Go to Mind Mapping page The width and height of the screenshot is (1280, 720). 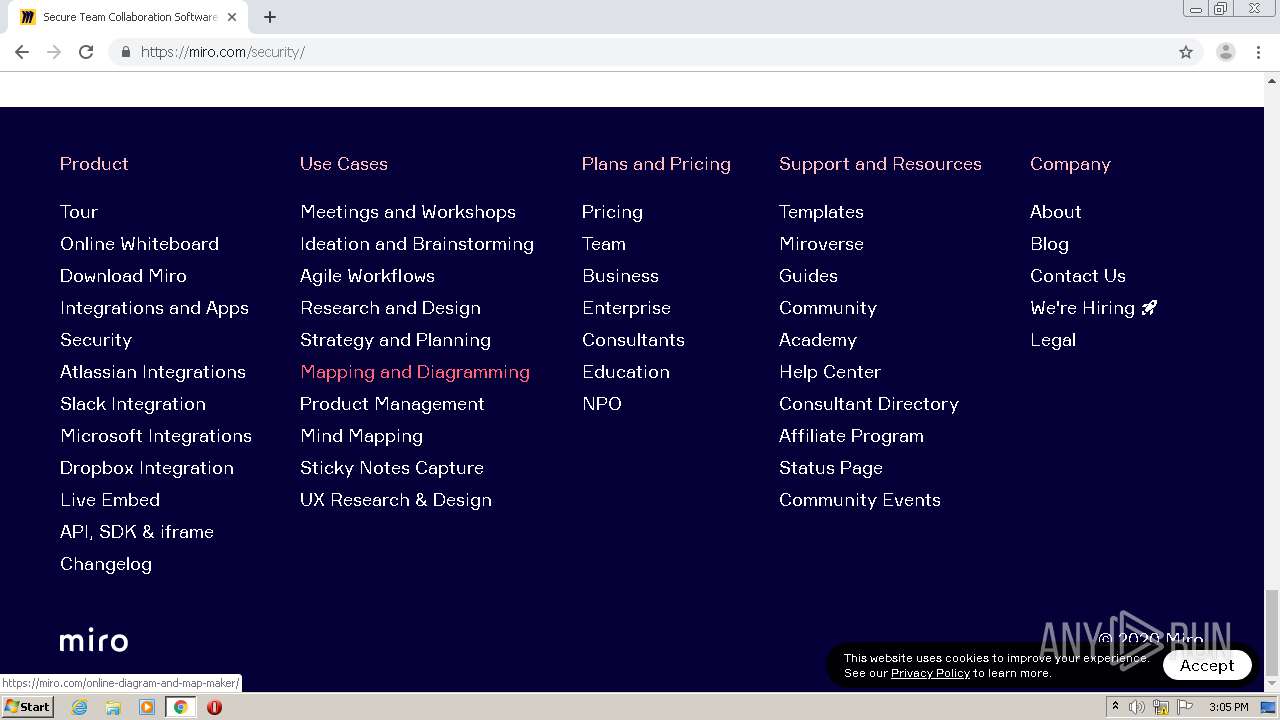coord(361,436)
